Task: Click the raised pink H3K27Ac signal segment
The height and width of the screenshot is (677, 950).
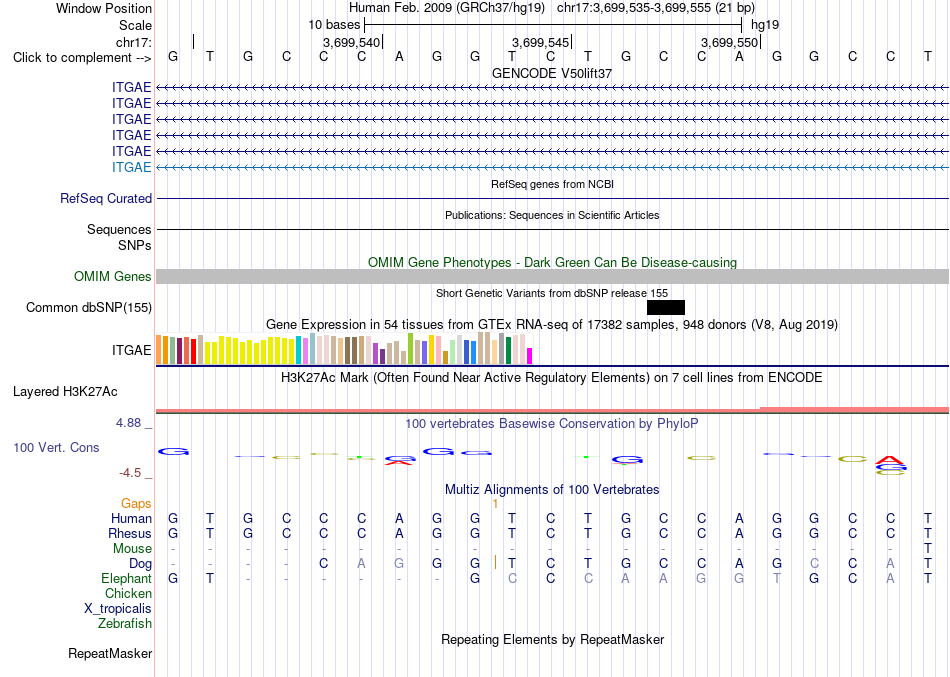Action: [x=854, y=410]
